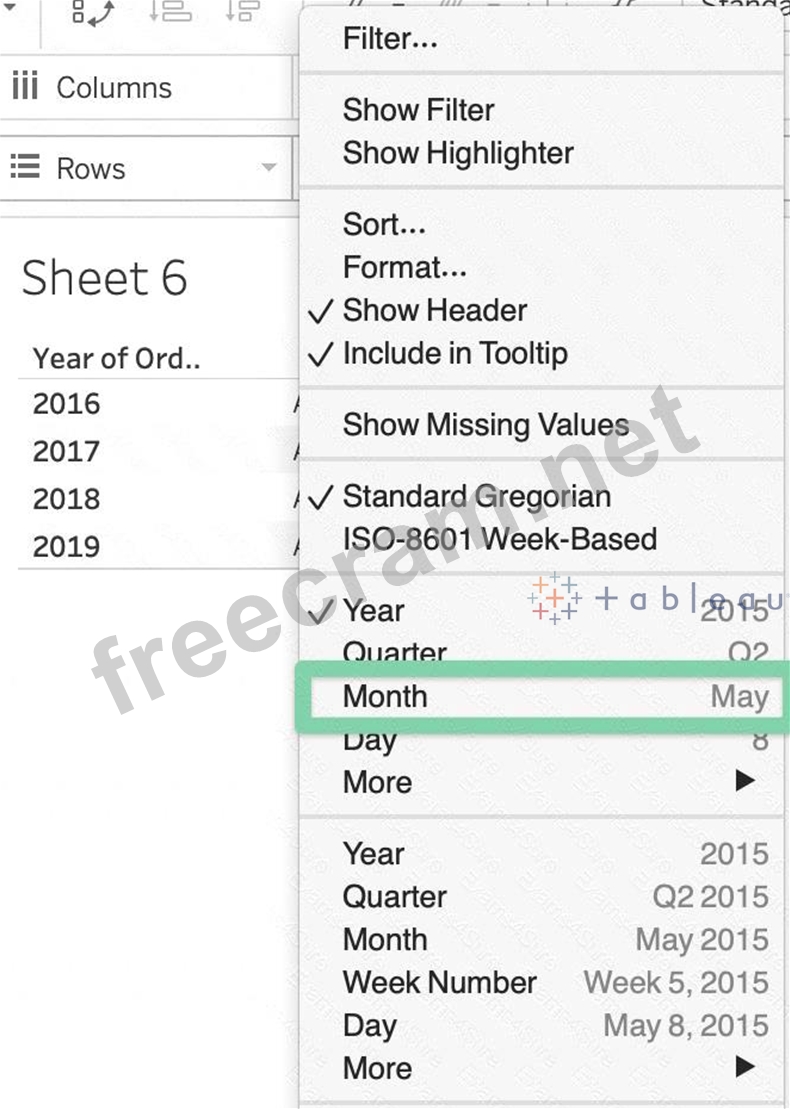Click the Columns shelf icon

pos(24,87)
